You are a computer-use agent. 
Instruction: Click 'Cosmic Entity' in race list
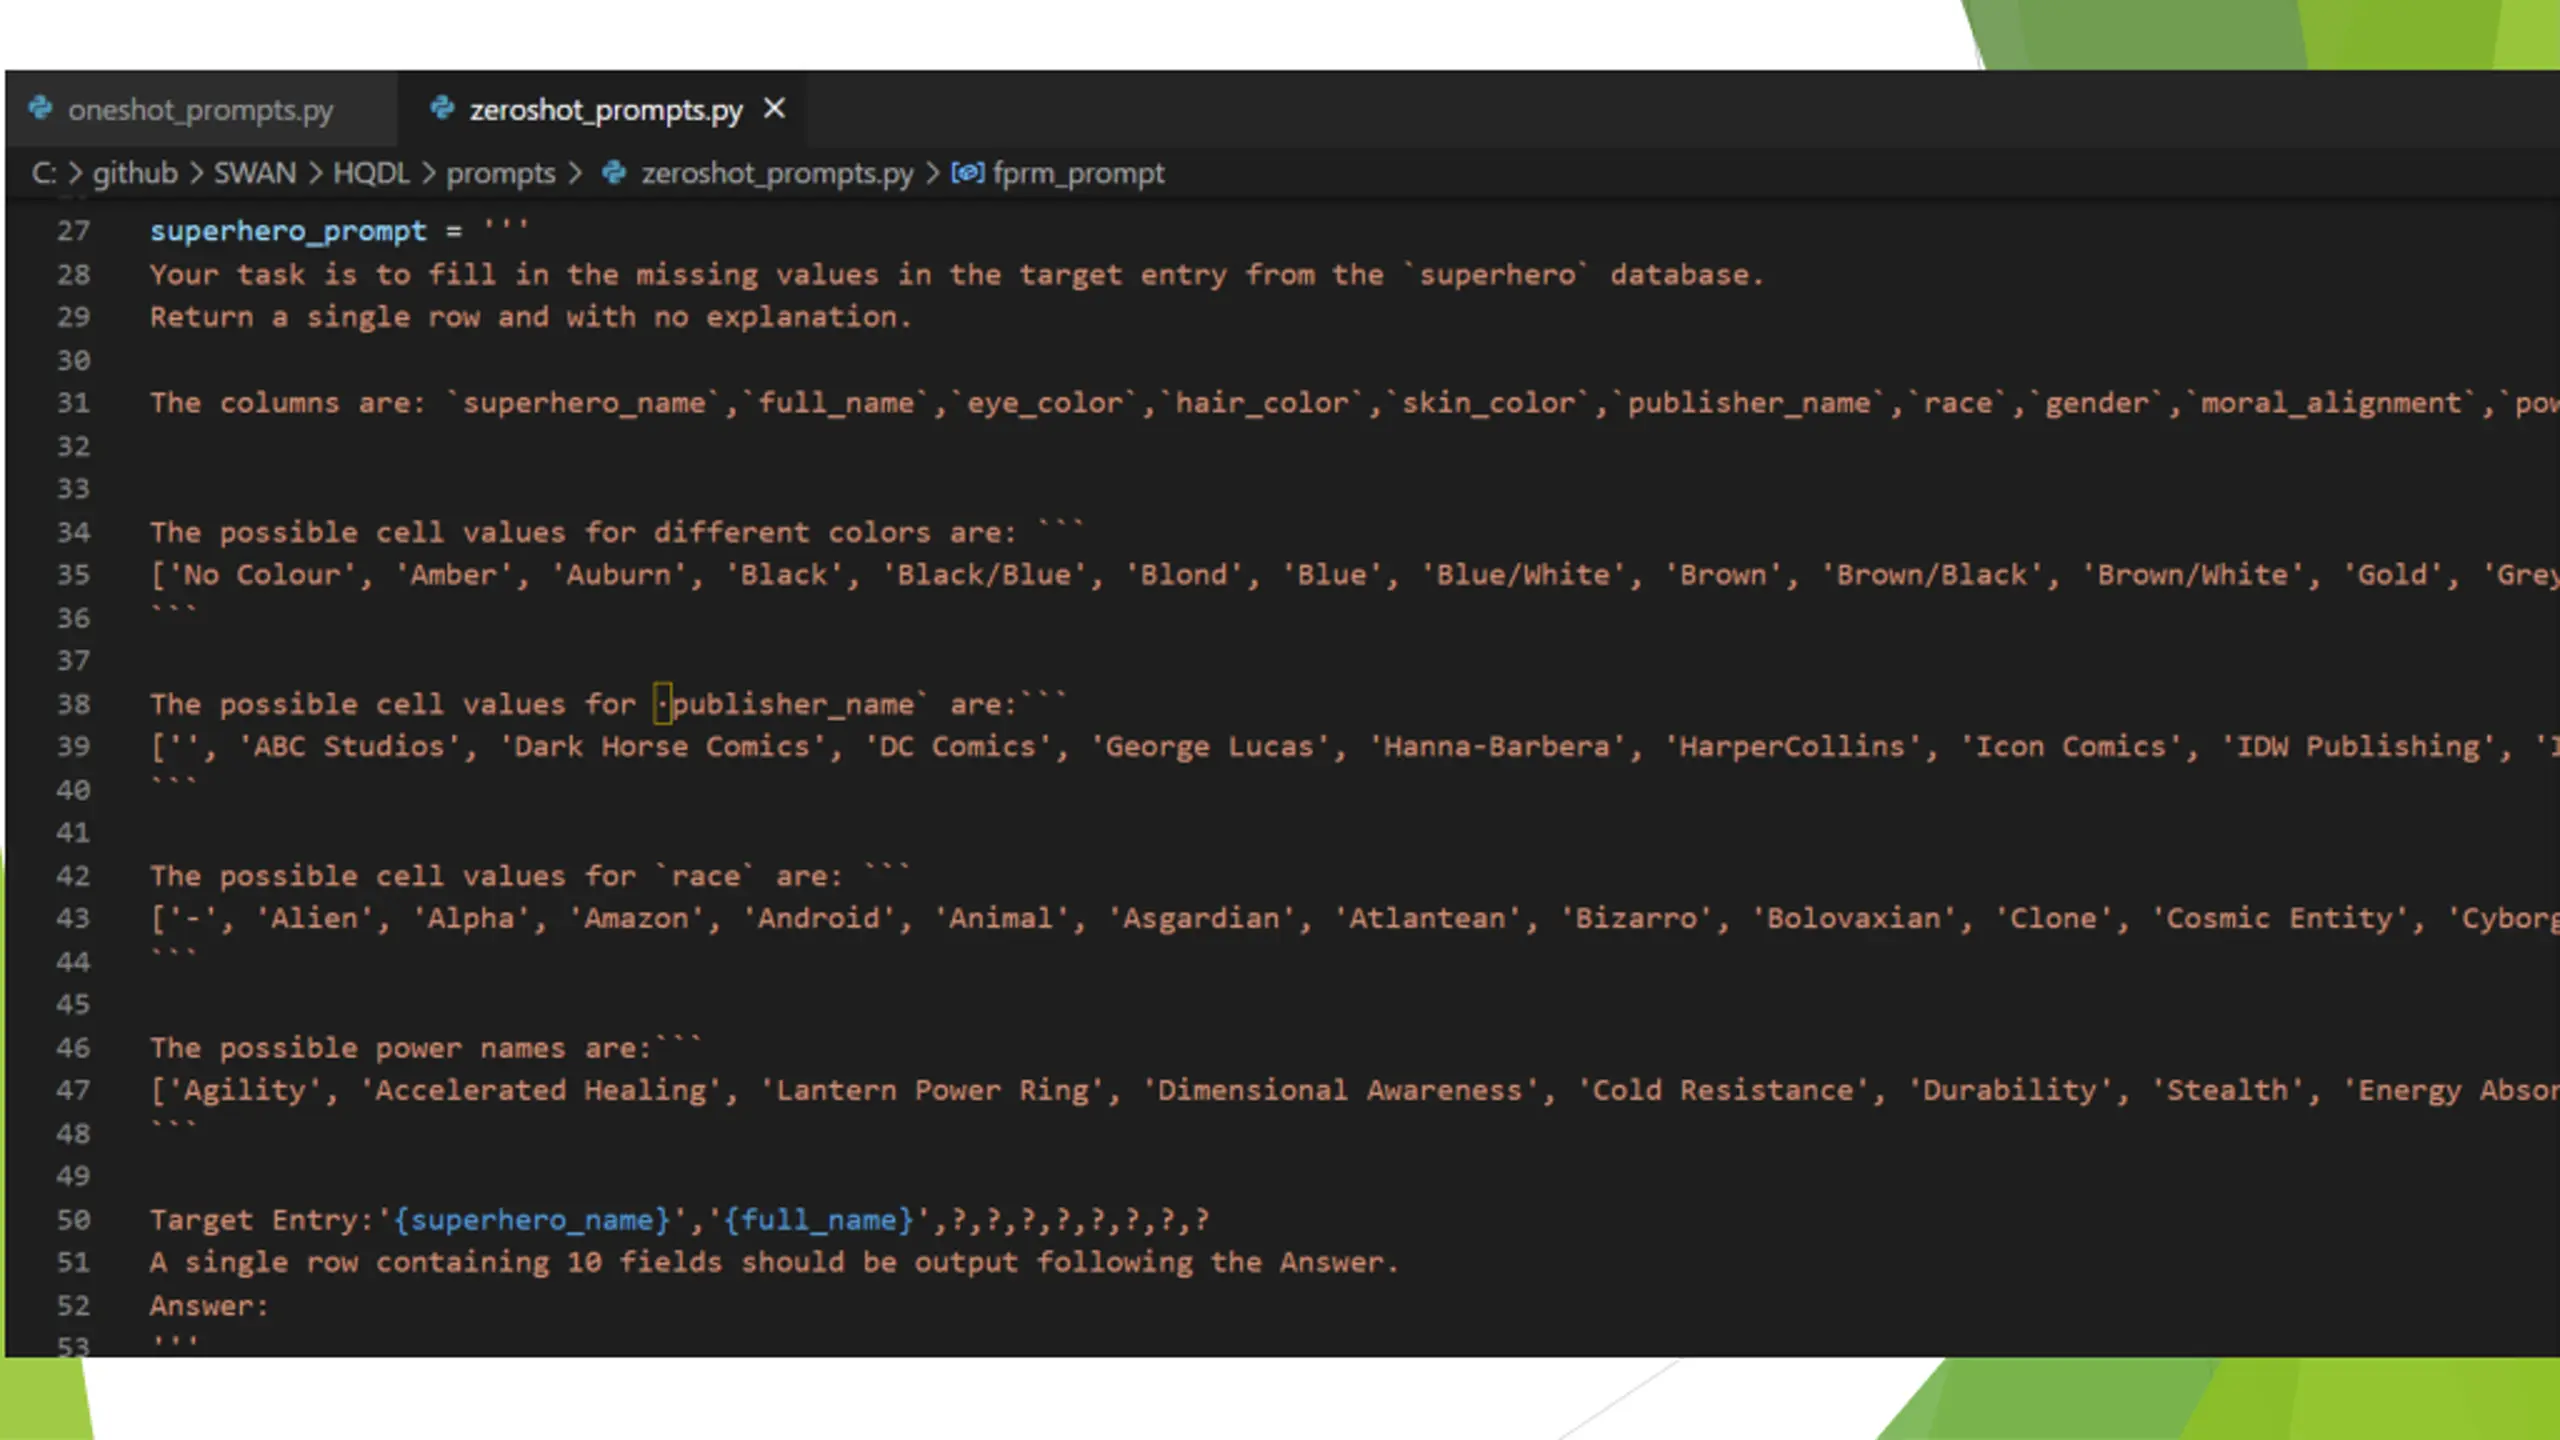(x=2278, y=920)
